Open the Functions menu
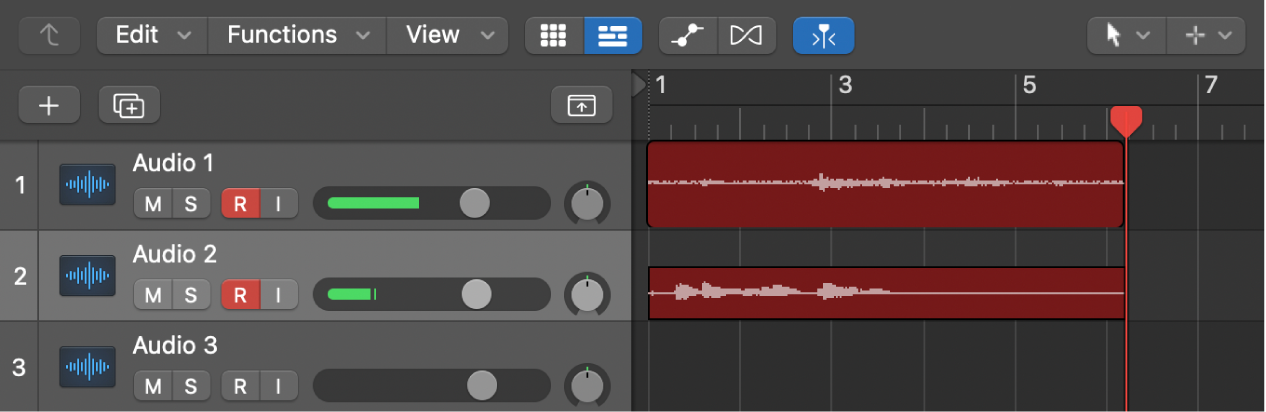The width and height of the screenshot is (1266, 412). click(x=296, y=35)
